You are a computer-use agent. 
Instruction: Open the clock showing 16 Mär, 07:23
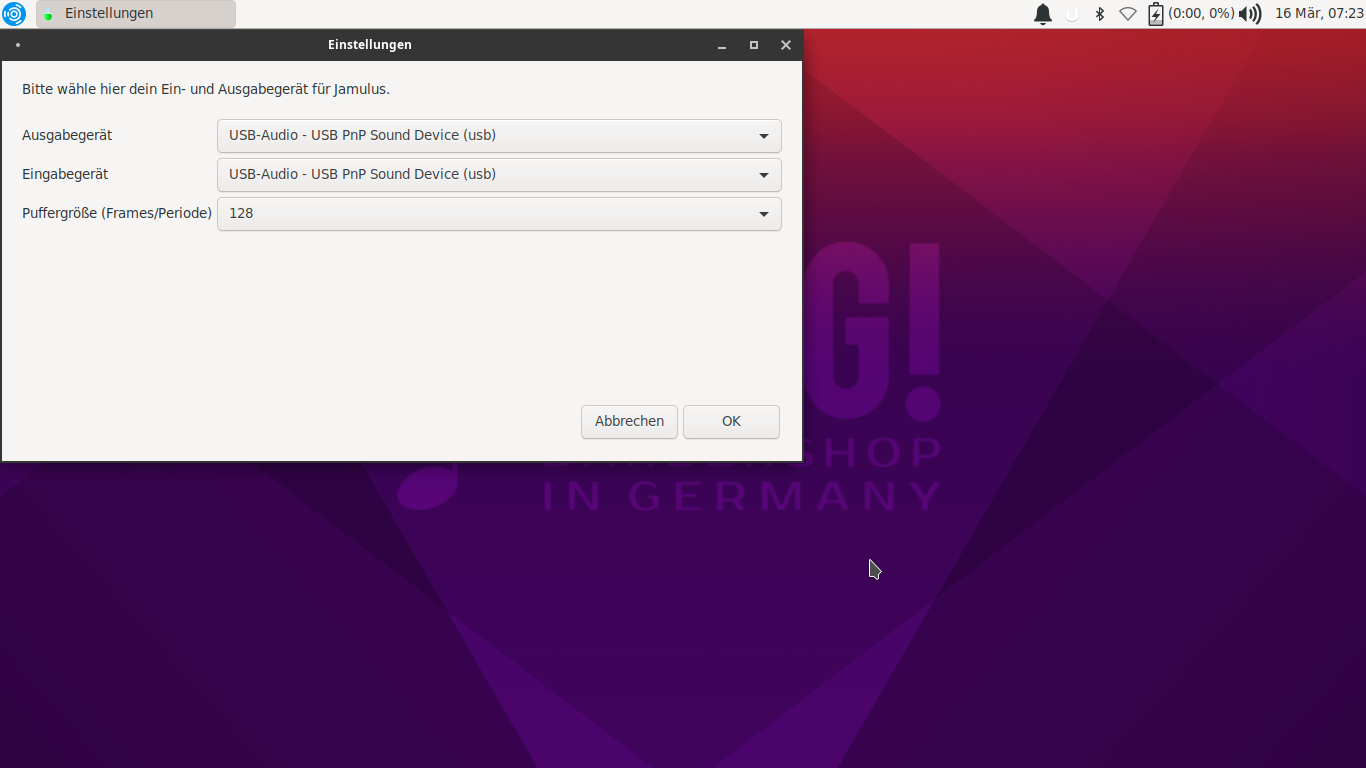pos(1319,14)
